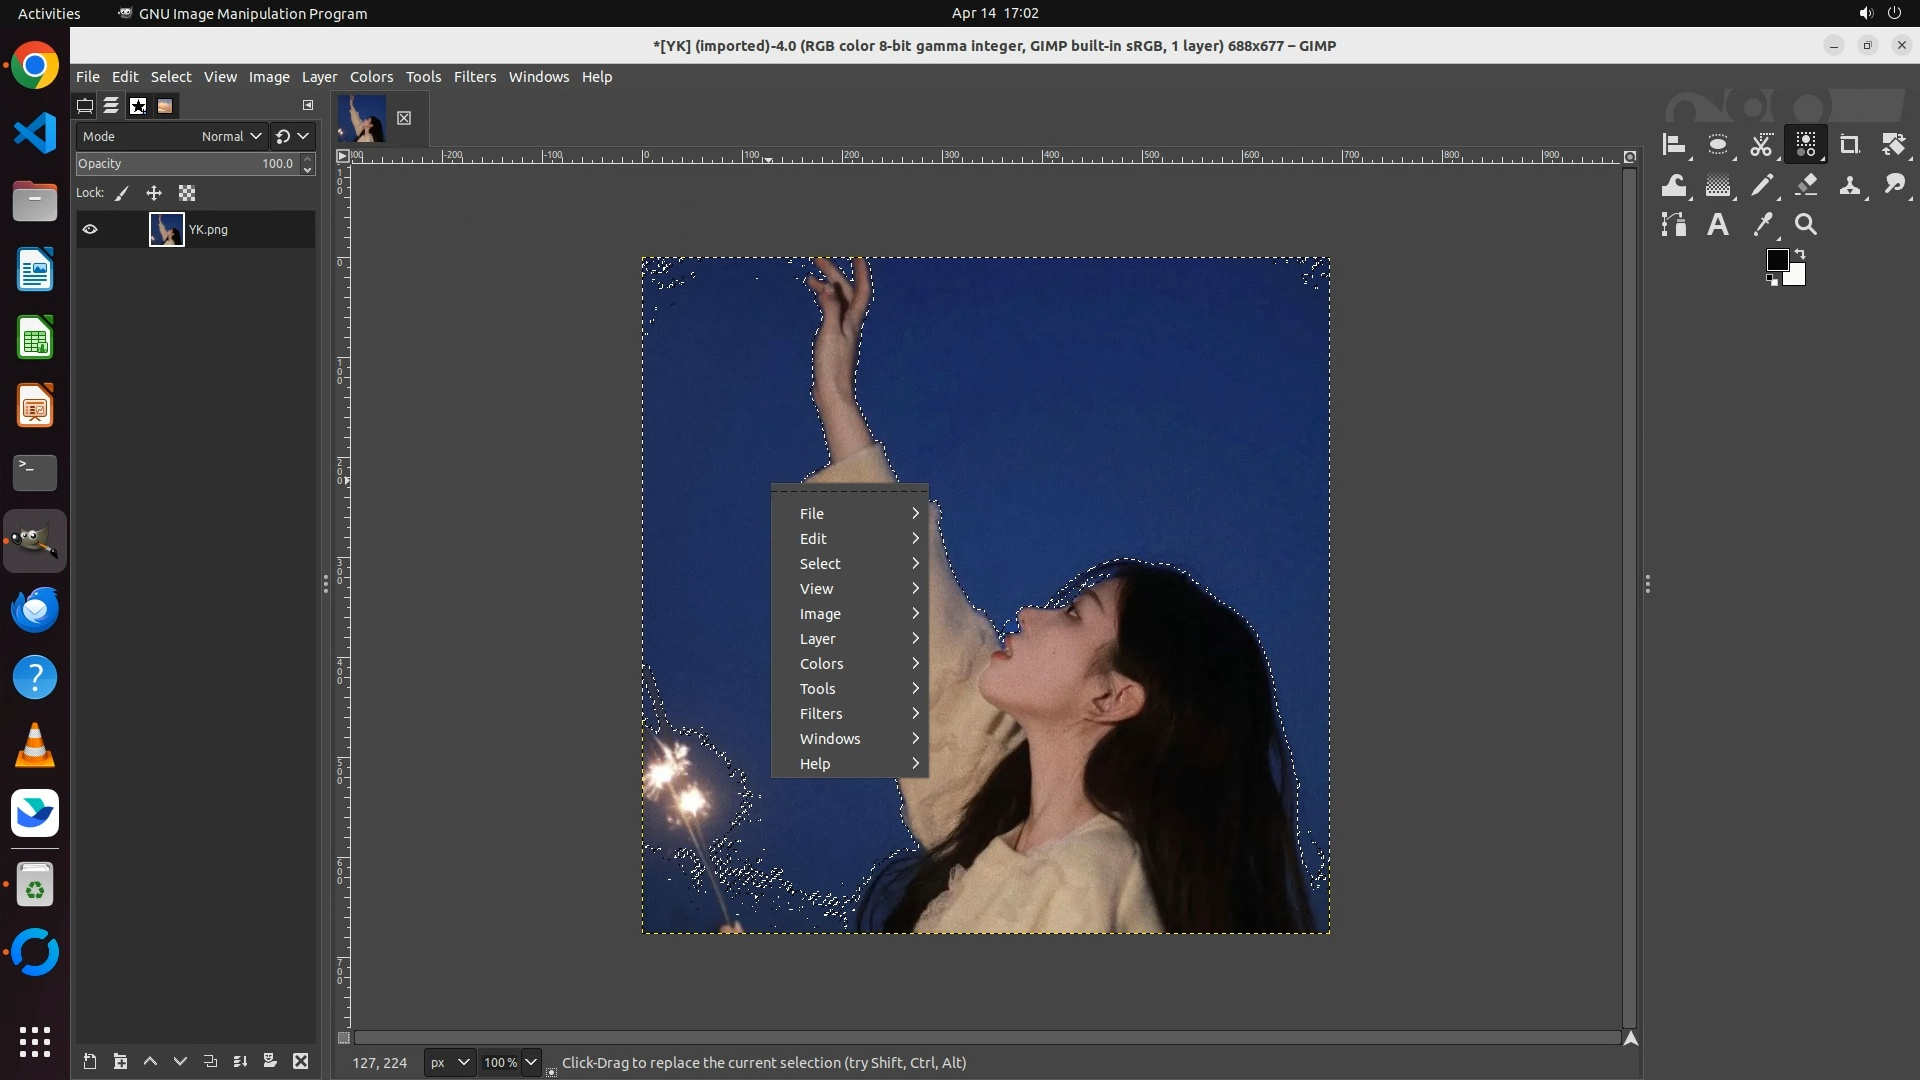Select the Scissors Select tool
This screenshot has width=1920, height=1080.
(x=1761, y=145)
